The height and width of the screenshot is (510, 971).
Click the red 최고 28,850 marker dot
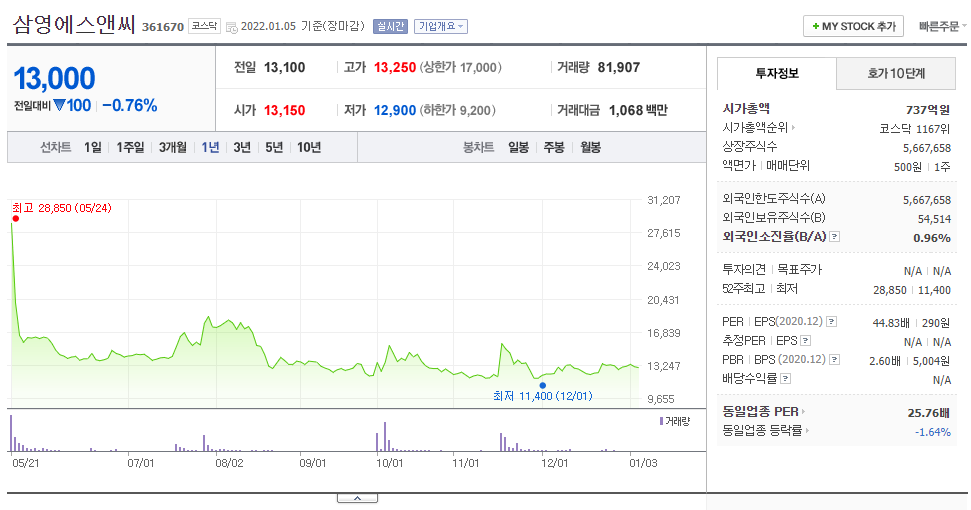[15, 218]
